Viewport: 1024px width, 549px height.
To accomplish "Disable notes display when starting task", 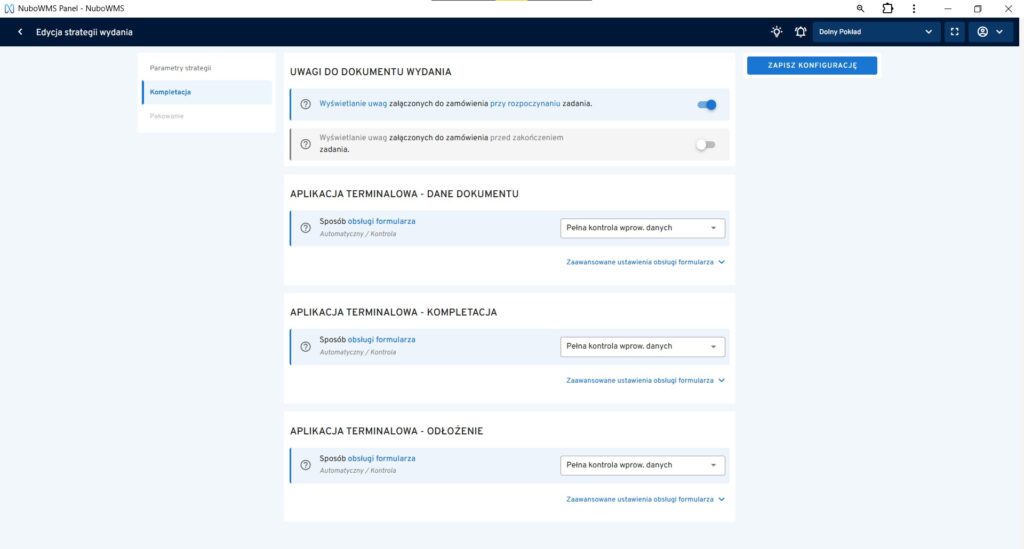I will point(706,104).
